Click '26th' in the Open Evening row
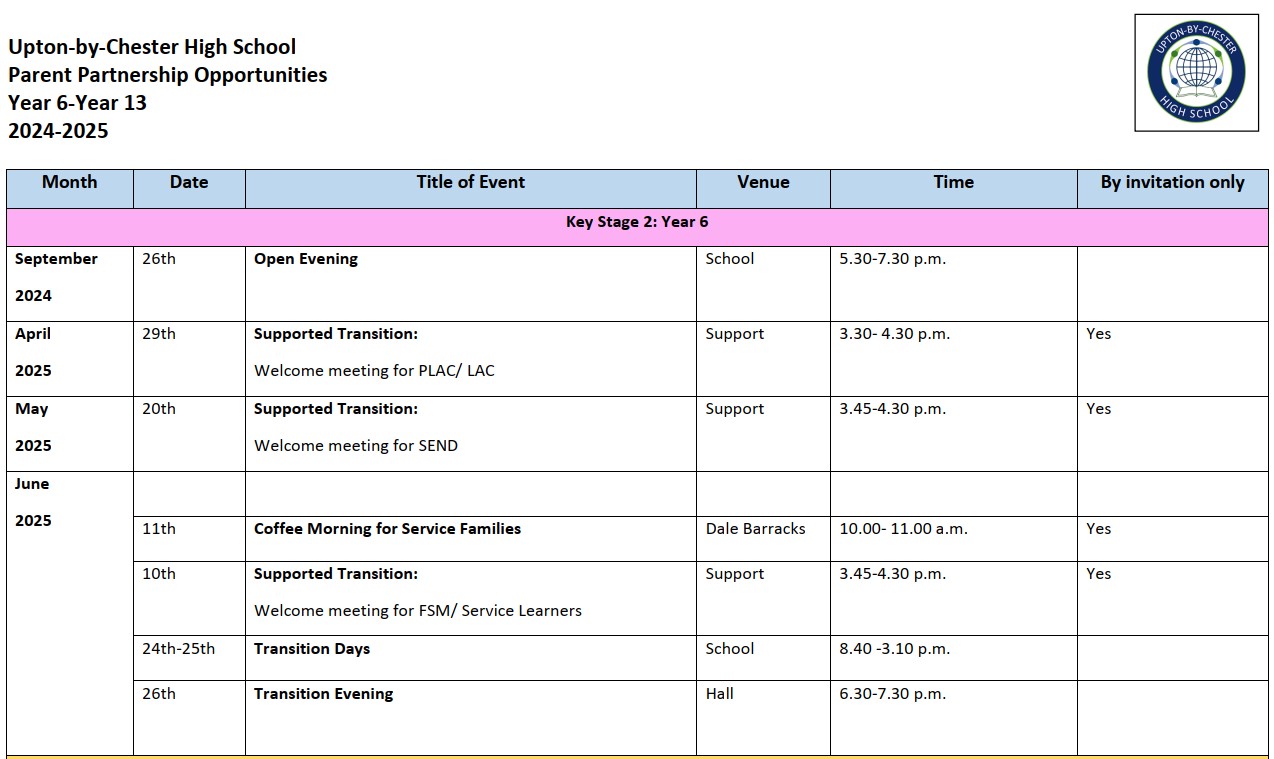This screenshot has height=759, width=1274. (159, 259)
